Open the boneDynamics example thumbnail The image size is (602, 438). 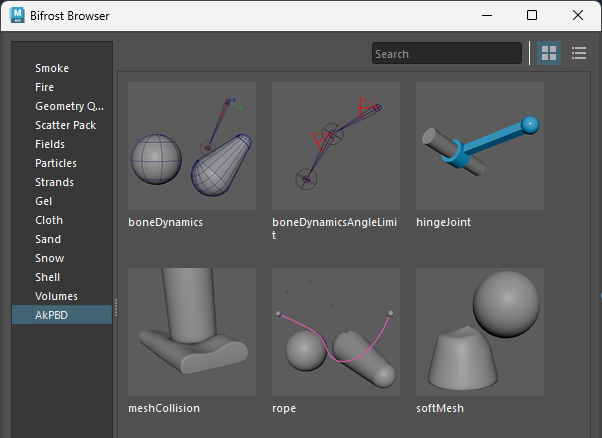[x=192, y=146]
